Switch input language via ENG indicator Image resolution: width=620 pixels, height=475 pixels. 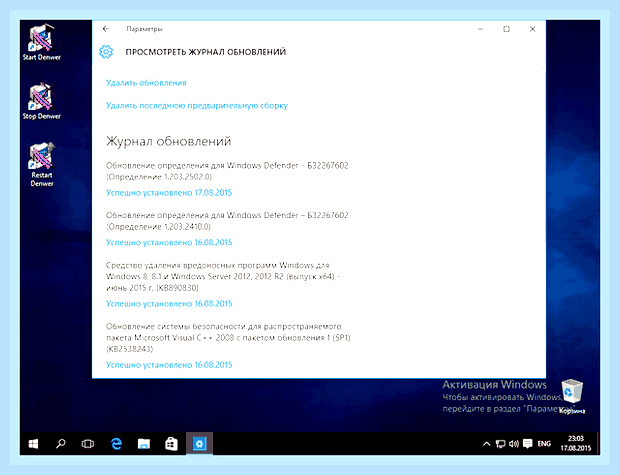(x=544, y=444)
